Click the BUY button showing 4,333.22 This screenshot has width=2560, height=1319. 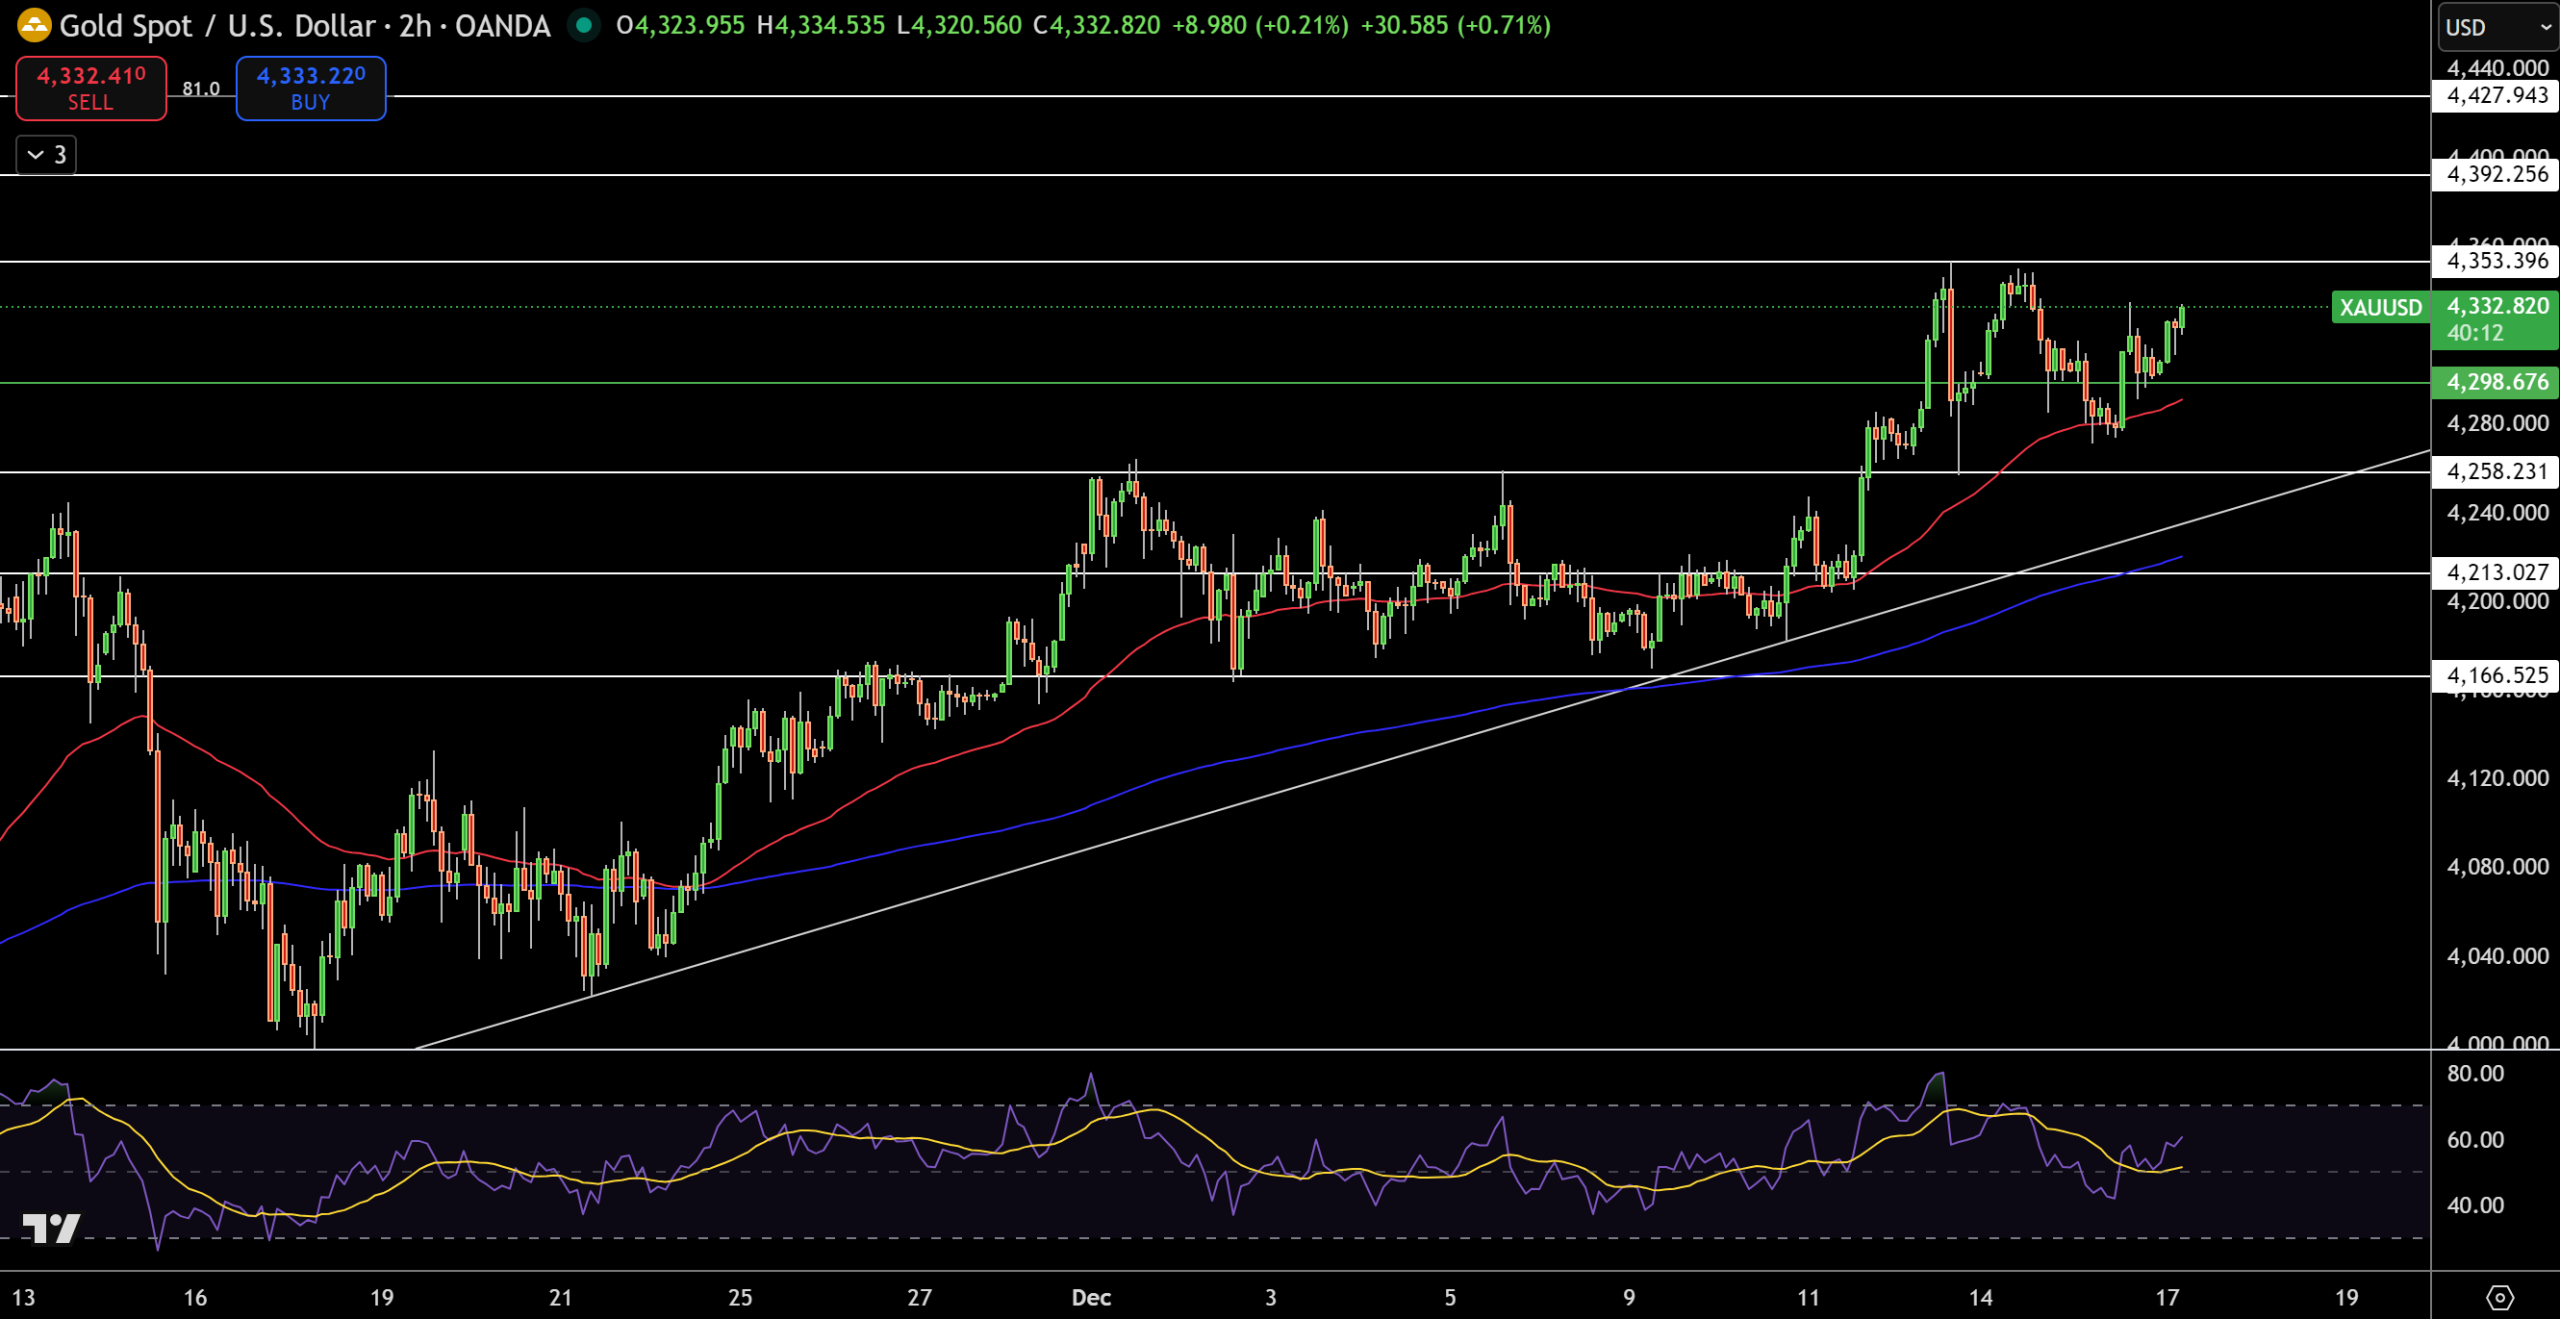pyautogui.click(x=310, y=88)
